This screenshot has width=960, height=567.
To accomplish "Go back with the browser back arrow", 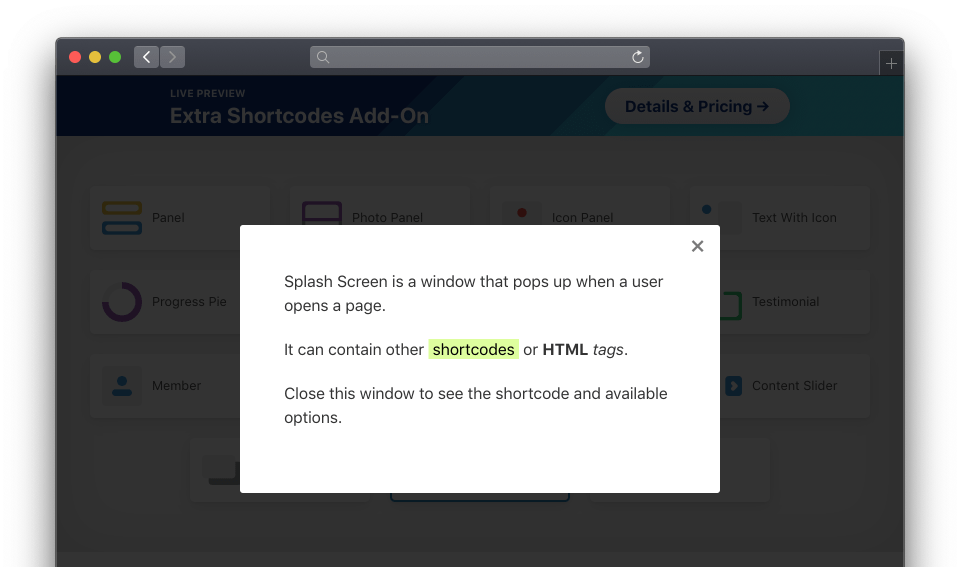I will pyautogui.click(x=147, y=57).
